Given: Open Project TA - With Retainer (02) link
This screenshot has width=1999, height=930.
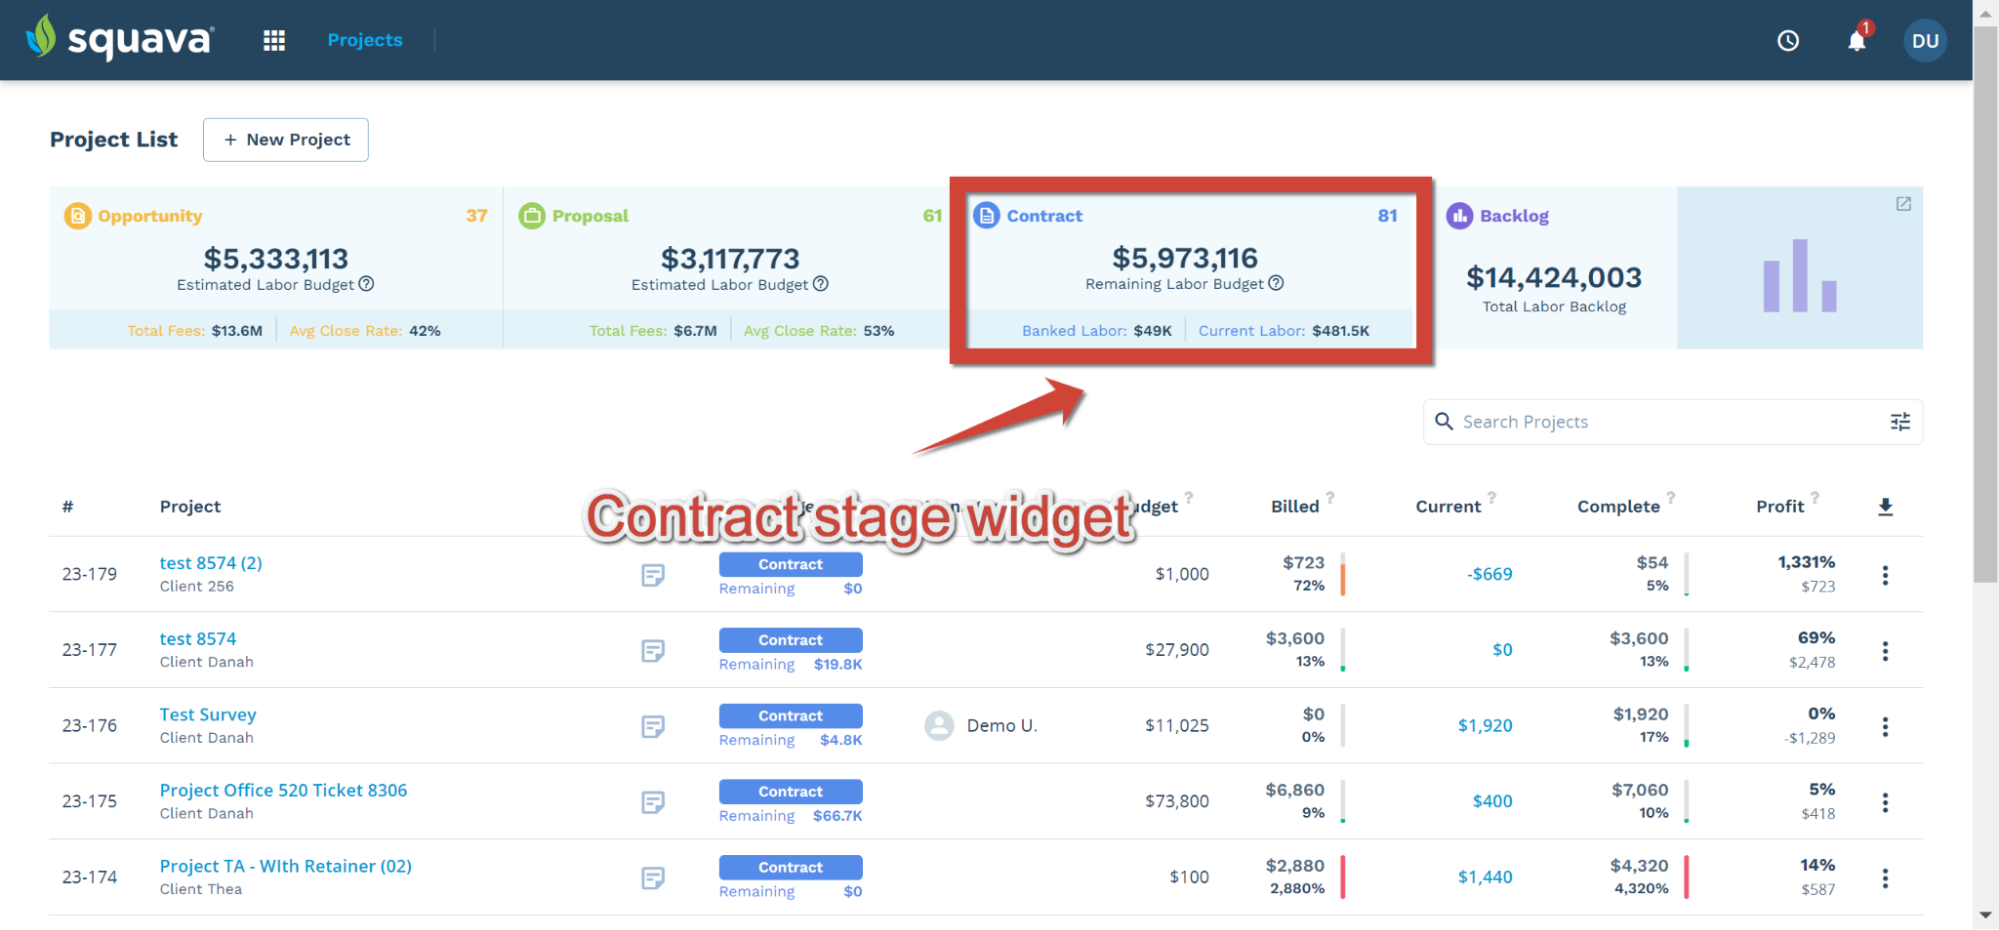Looking at the screenshot, I should coord(286,866).
